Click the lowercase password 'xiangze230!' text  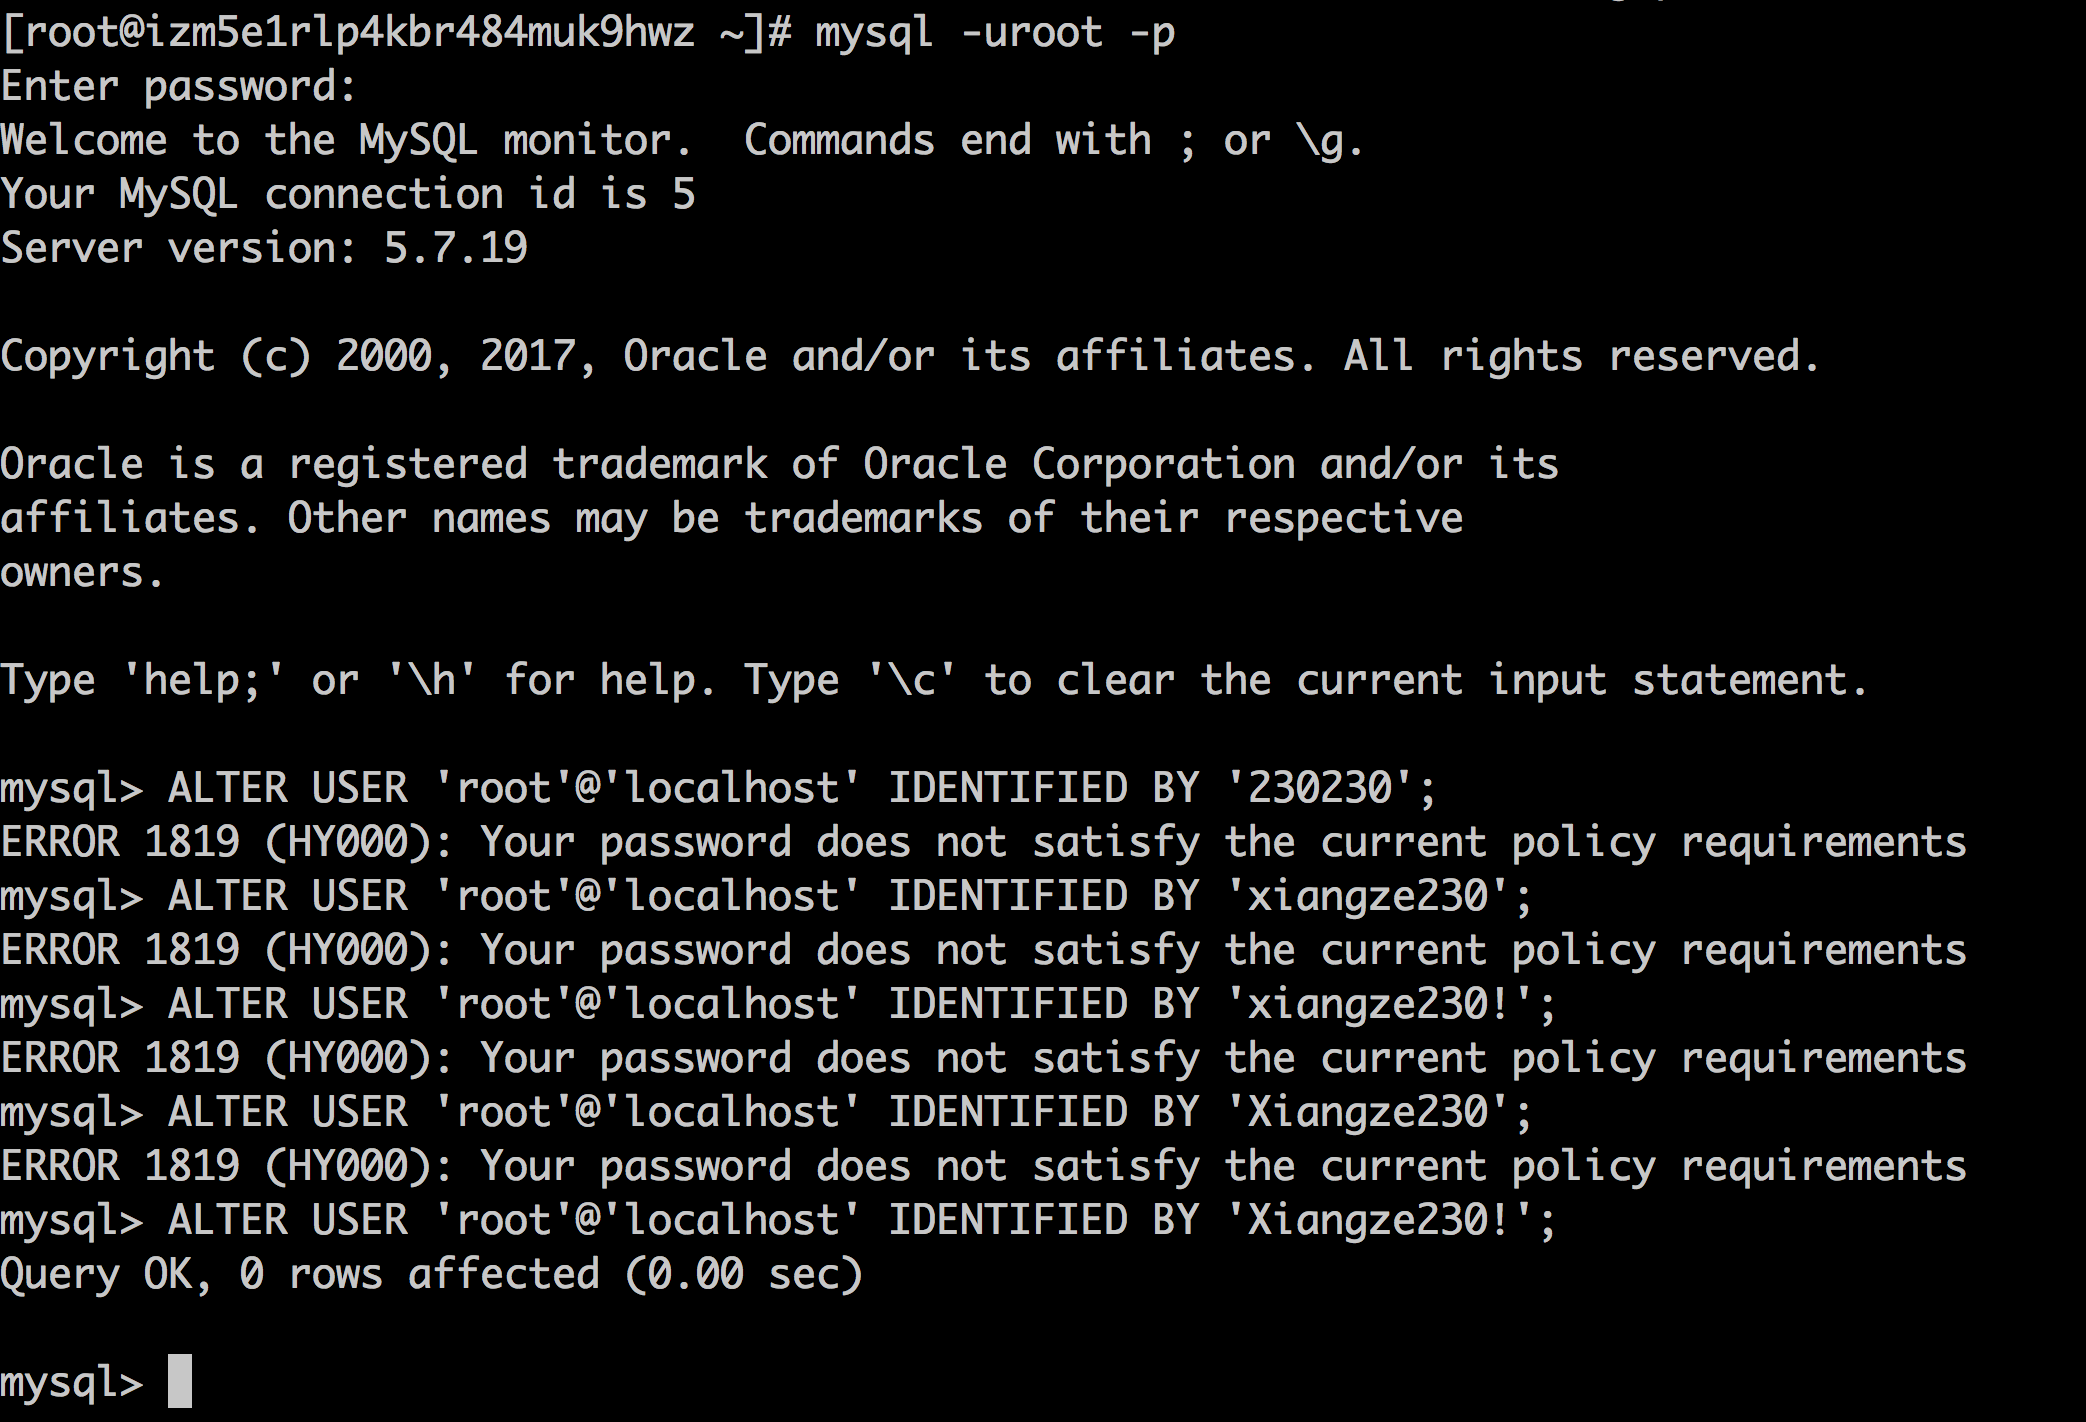(1380, 1004)
